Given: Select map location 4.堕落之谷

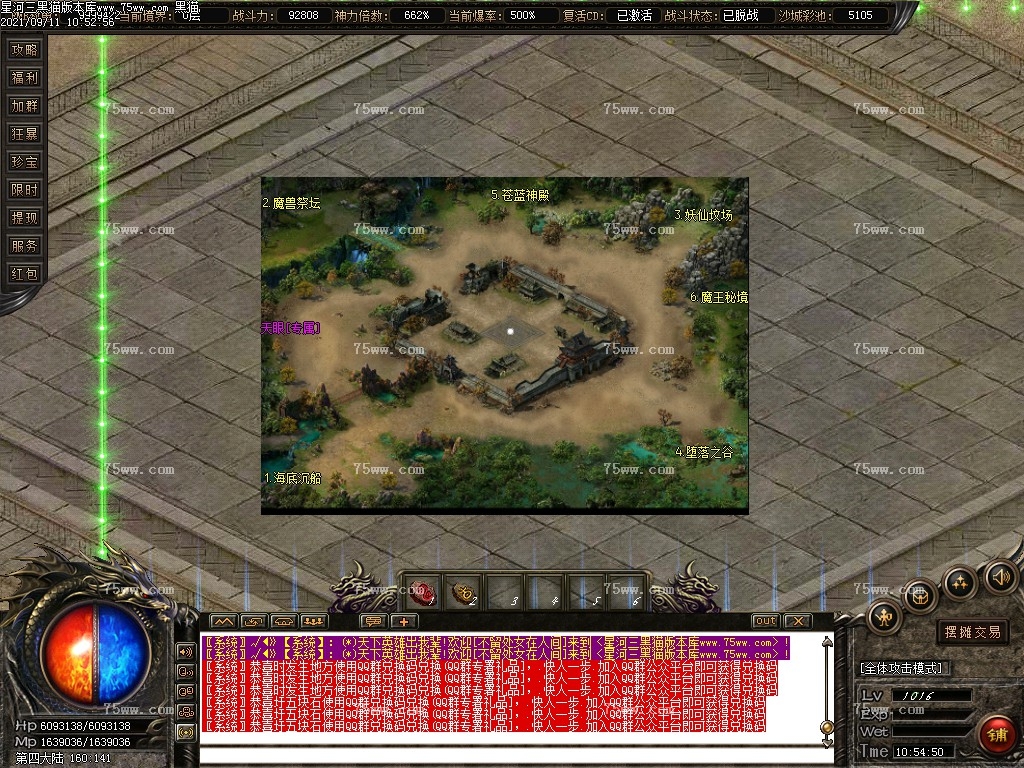Looking at the screenshot, I should click(x=704, y=452).
